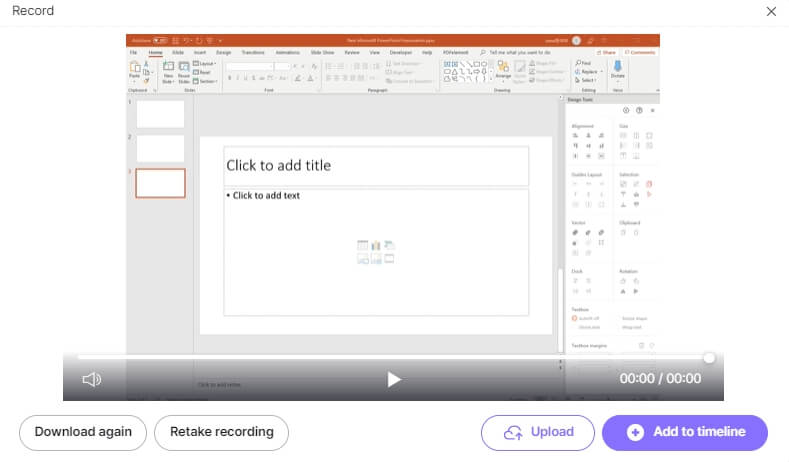Mute the recording with the speaker icon
789x462 pixels.
point(92,379)
